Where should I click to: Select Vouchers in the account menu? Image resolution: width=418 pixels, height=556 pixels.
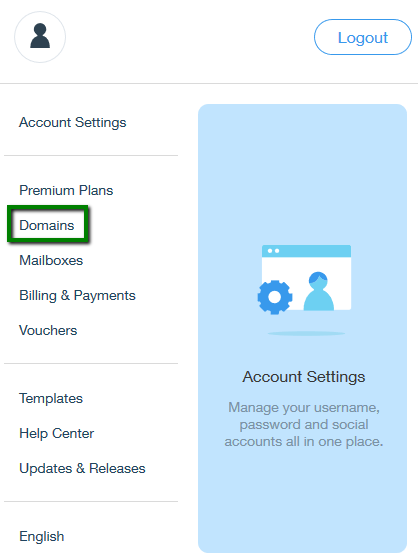48,330
